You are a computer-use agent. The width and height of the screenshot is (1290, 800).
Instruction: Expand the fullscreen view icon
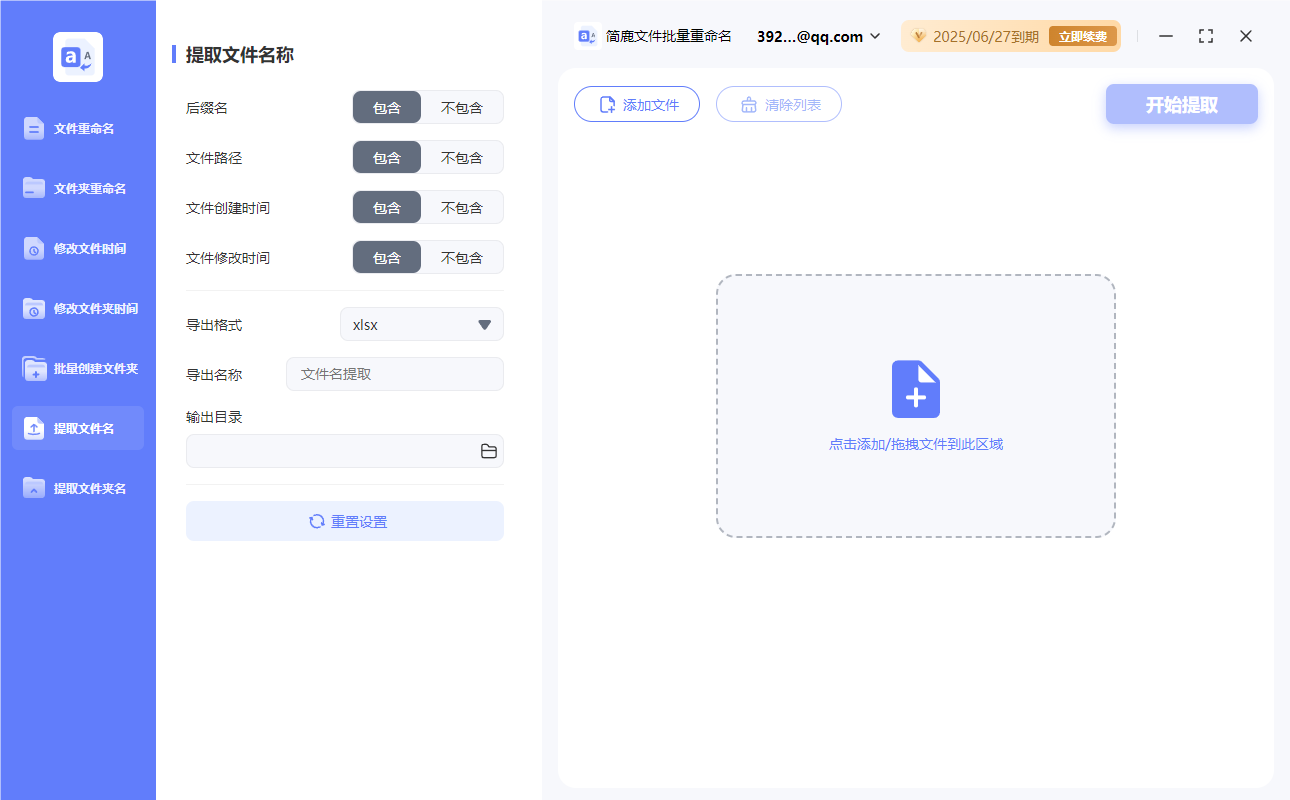[x=1205, y=36]
